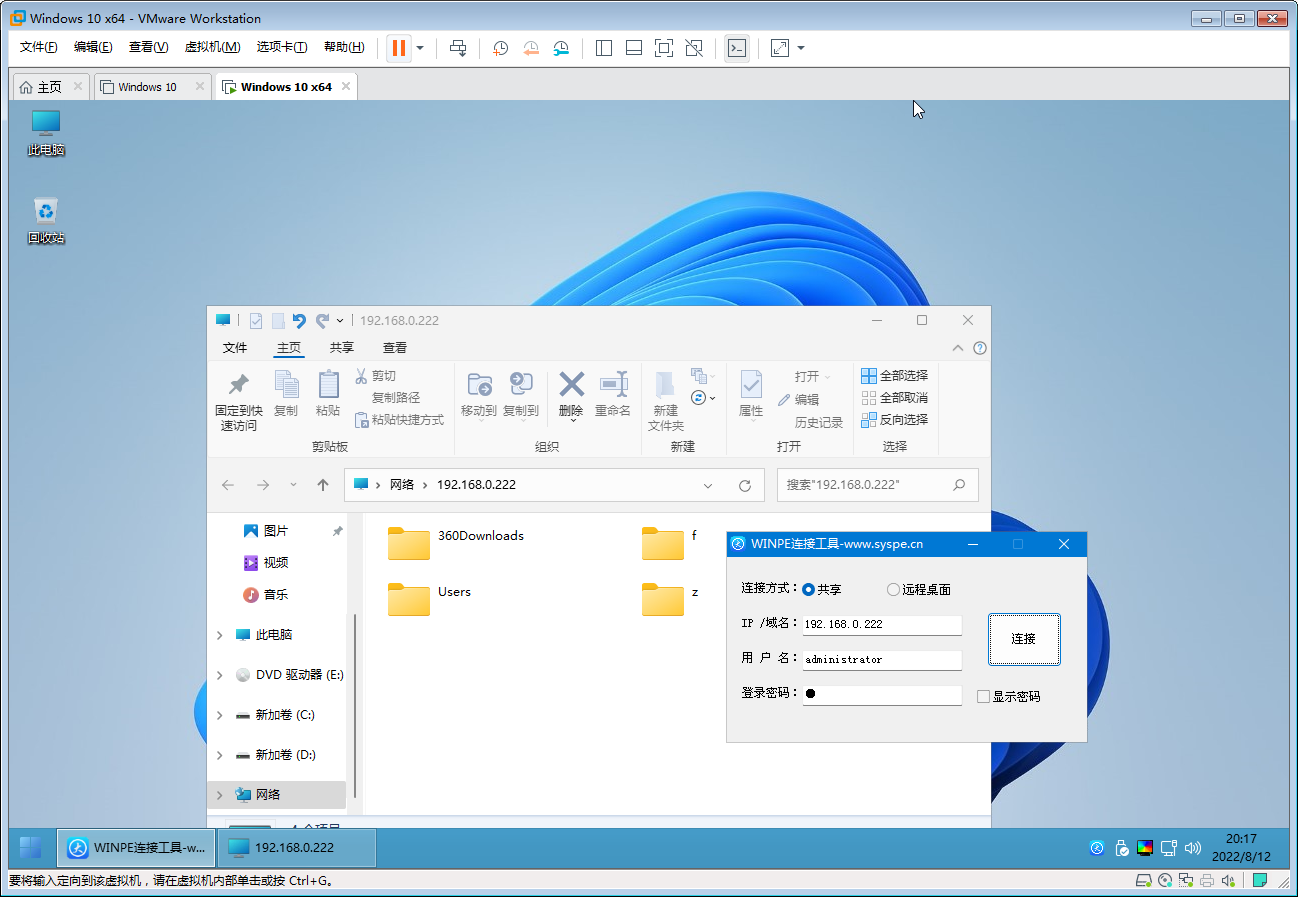Revert the VM to its previous snapshot
1298x897 pixels.
tap(531, 48)
